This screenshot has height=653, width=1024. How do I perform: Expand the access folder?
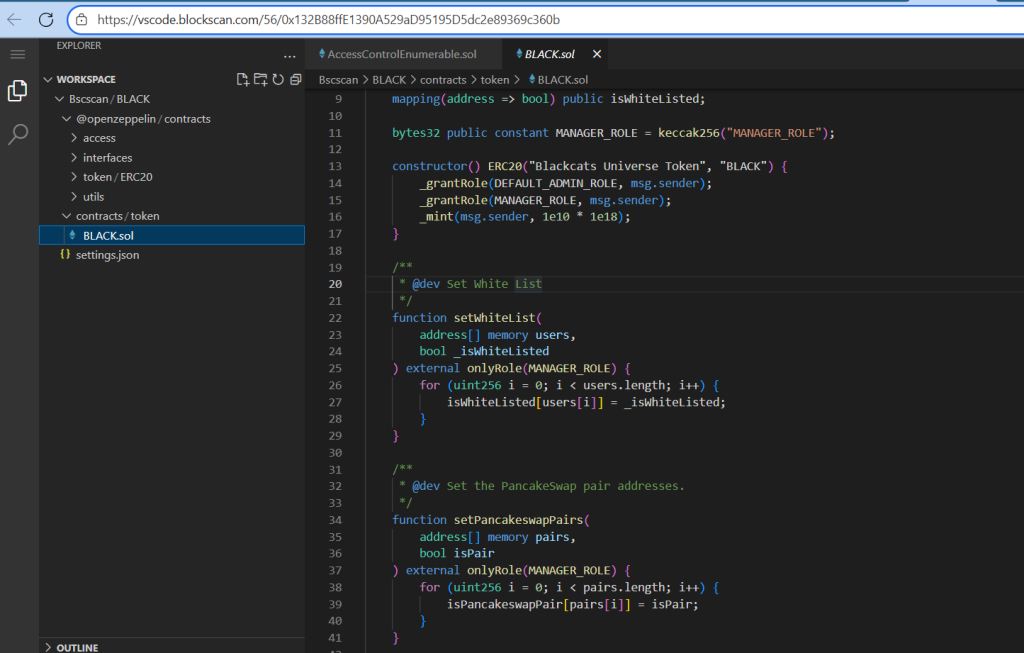pyautogui.click(x=99, y=138)
